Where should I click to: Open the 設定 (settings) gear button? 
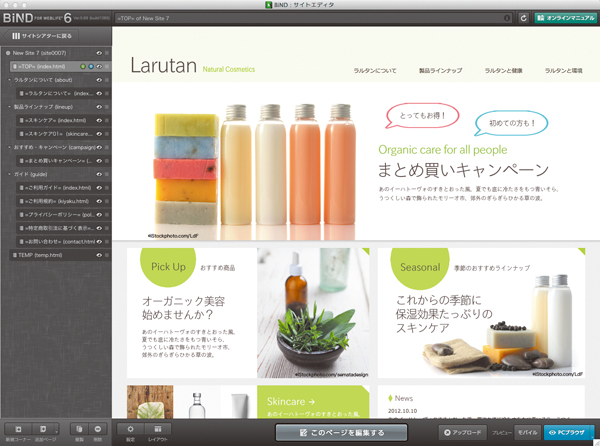[x=130, y=429]
